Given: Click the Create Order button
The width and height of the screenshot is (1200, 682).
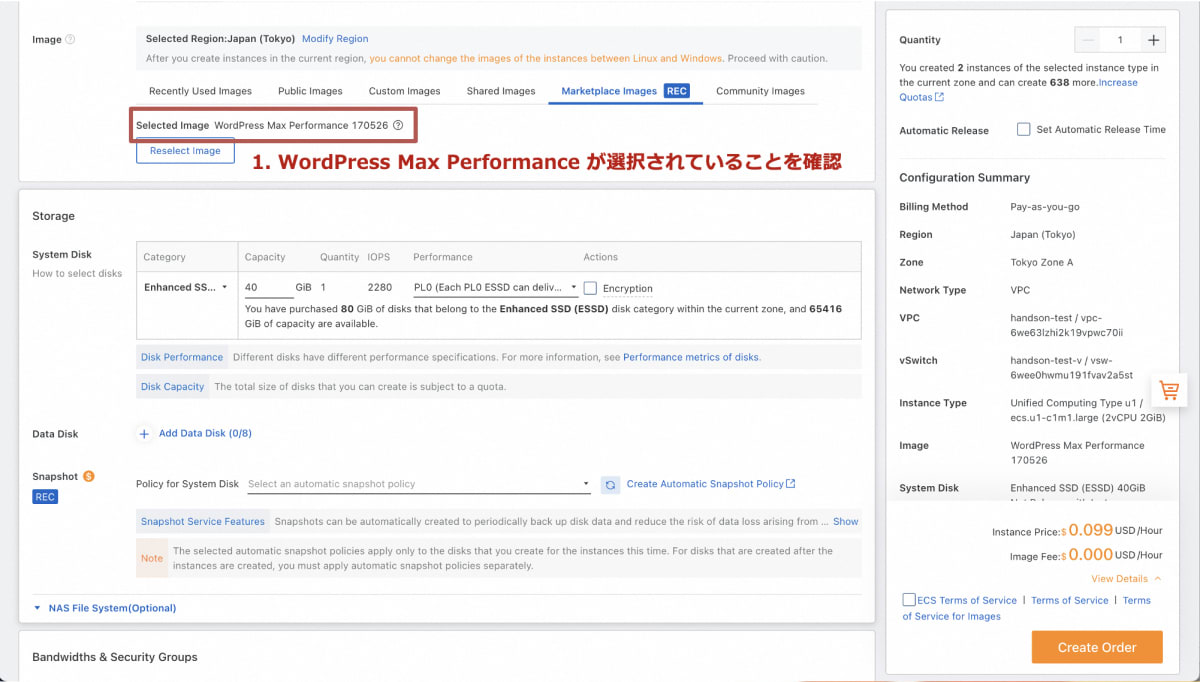Looking at the screenshot, I should coord(1096,647).
